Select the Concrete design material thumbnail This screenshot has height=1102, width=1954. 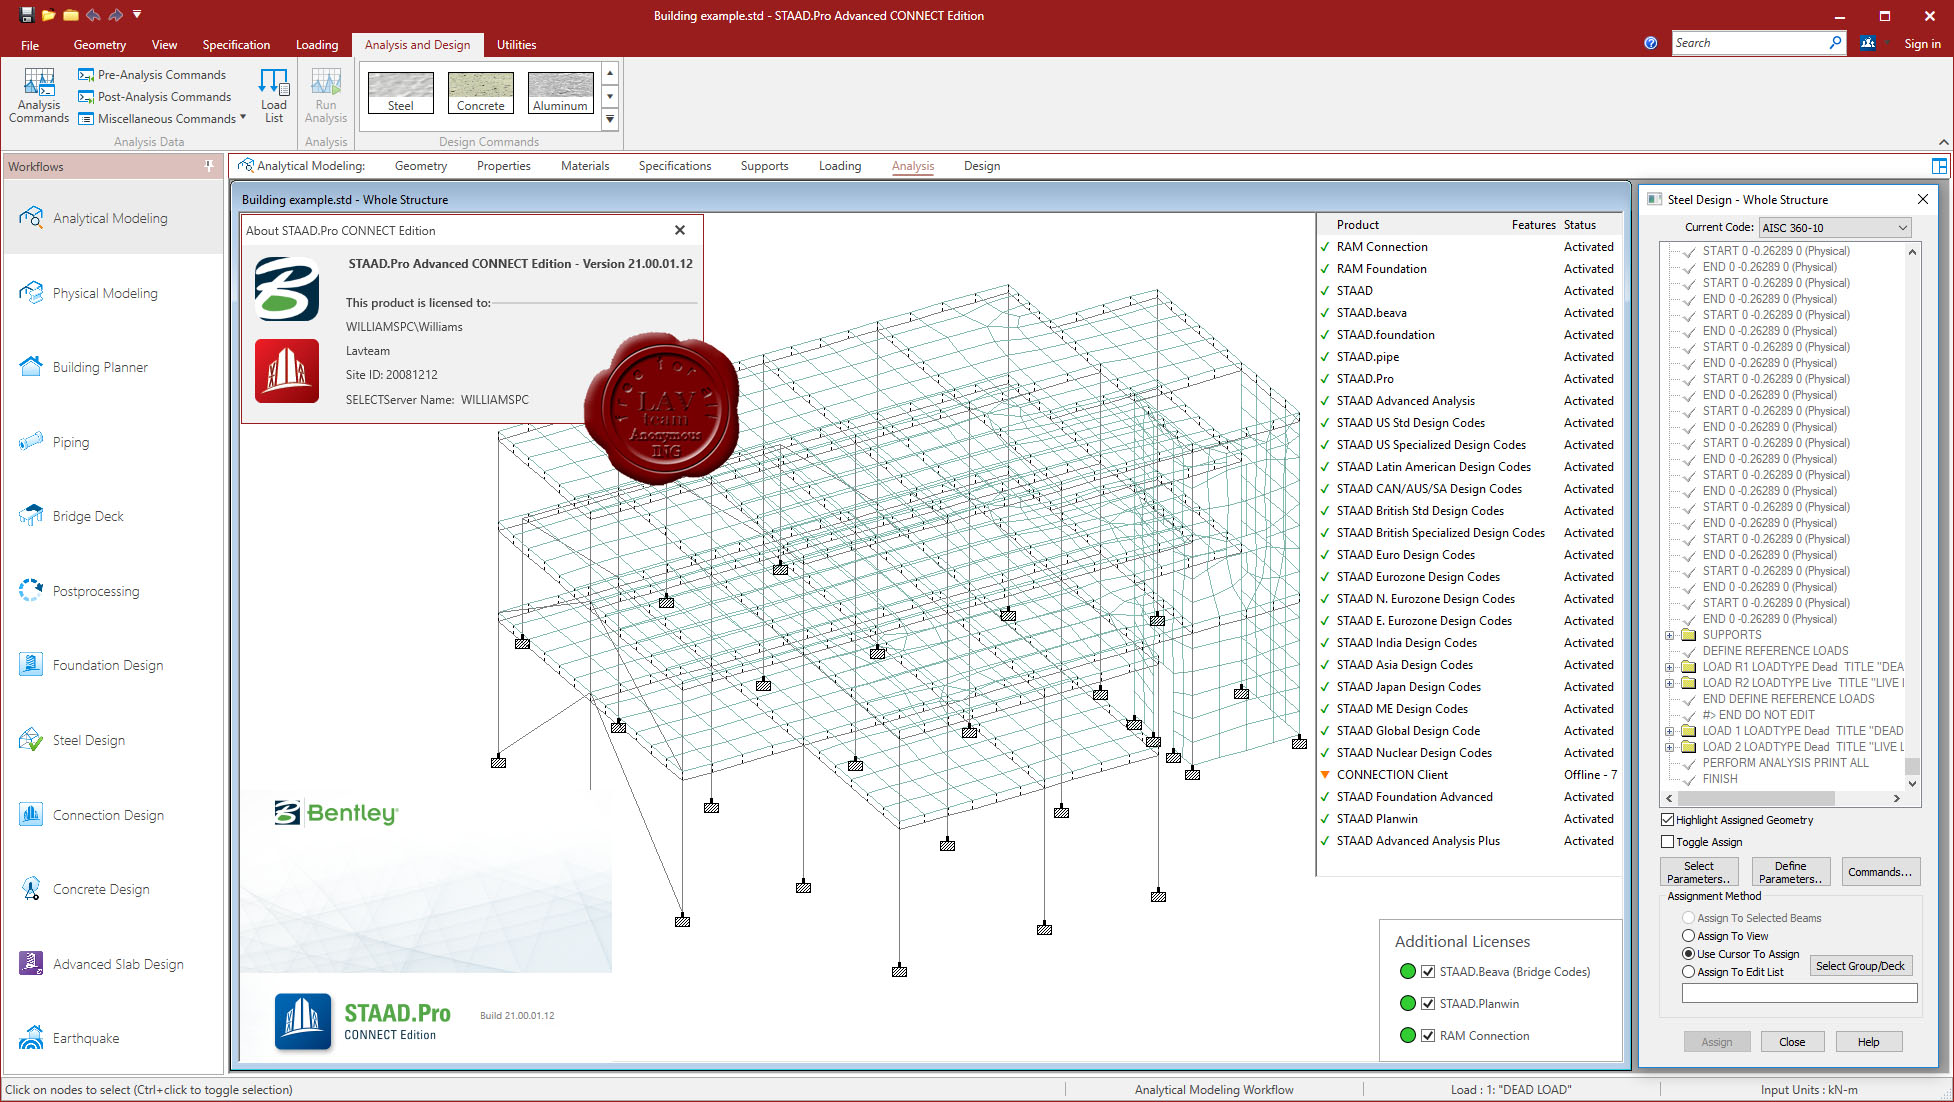click(x=480, y=92)
